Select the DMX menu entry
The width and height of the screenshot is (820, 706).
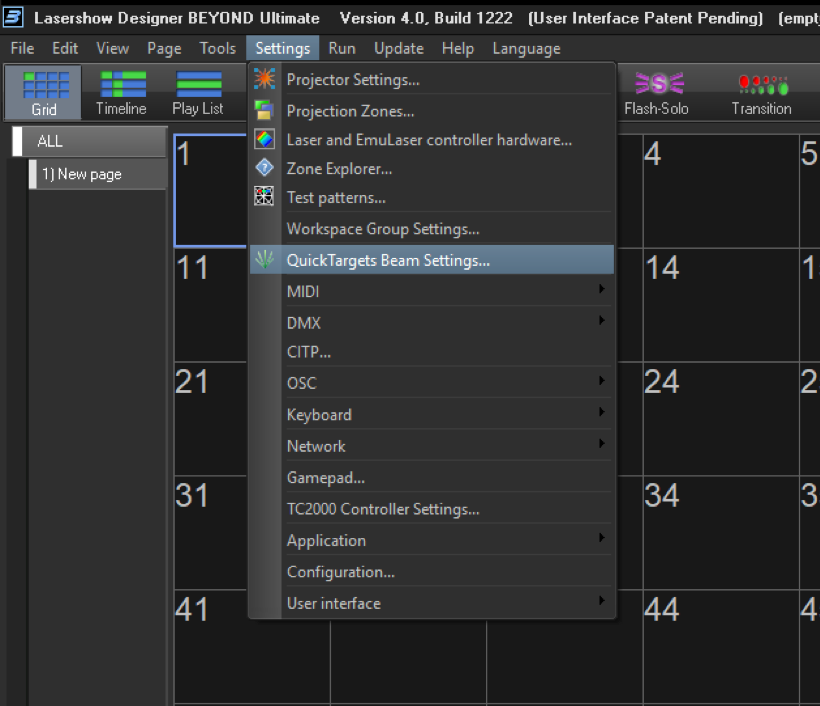point(432,323)
